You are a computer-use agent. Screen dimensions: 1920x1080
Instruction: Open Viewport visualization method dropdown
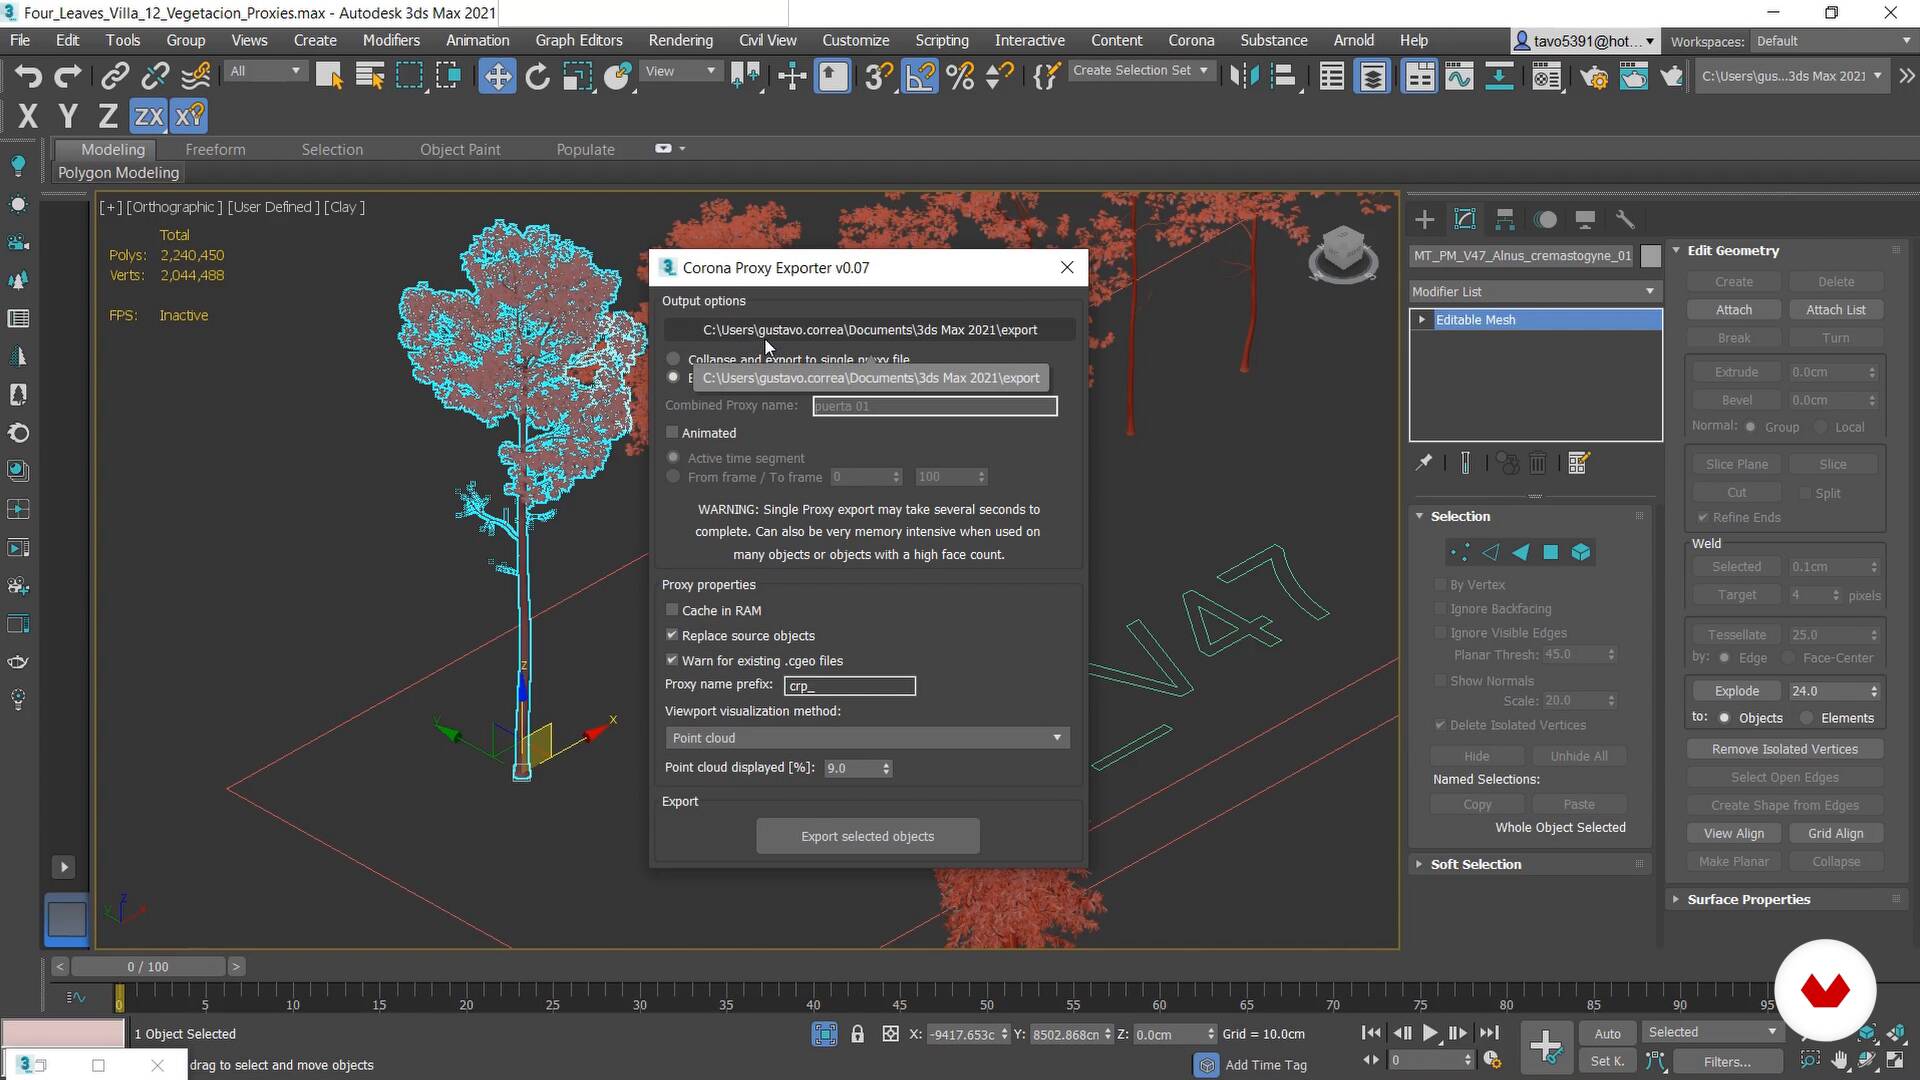pyautogui.click(x=867, y=738)
